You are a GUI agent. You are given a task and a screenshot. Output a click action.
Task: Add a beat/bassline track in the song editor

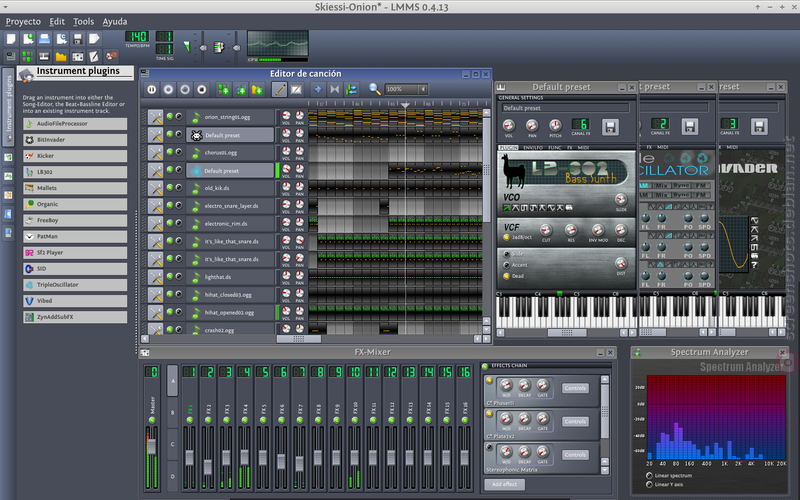(x=223, y=89)
